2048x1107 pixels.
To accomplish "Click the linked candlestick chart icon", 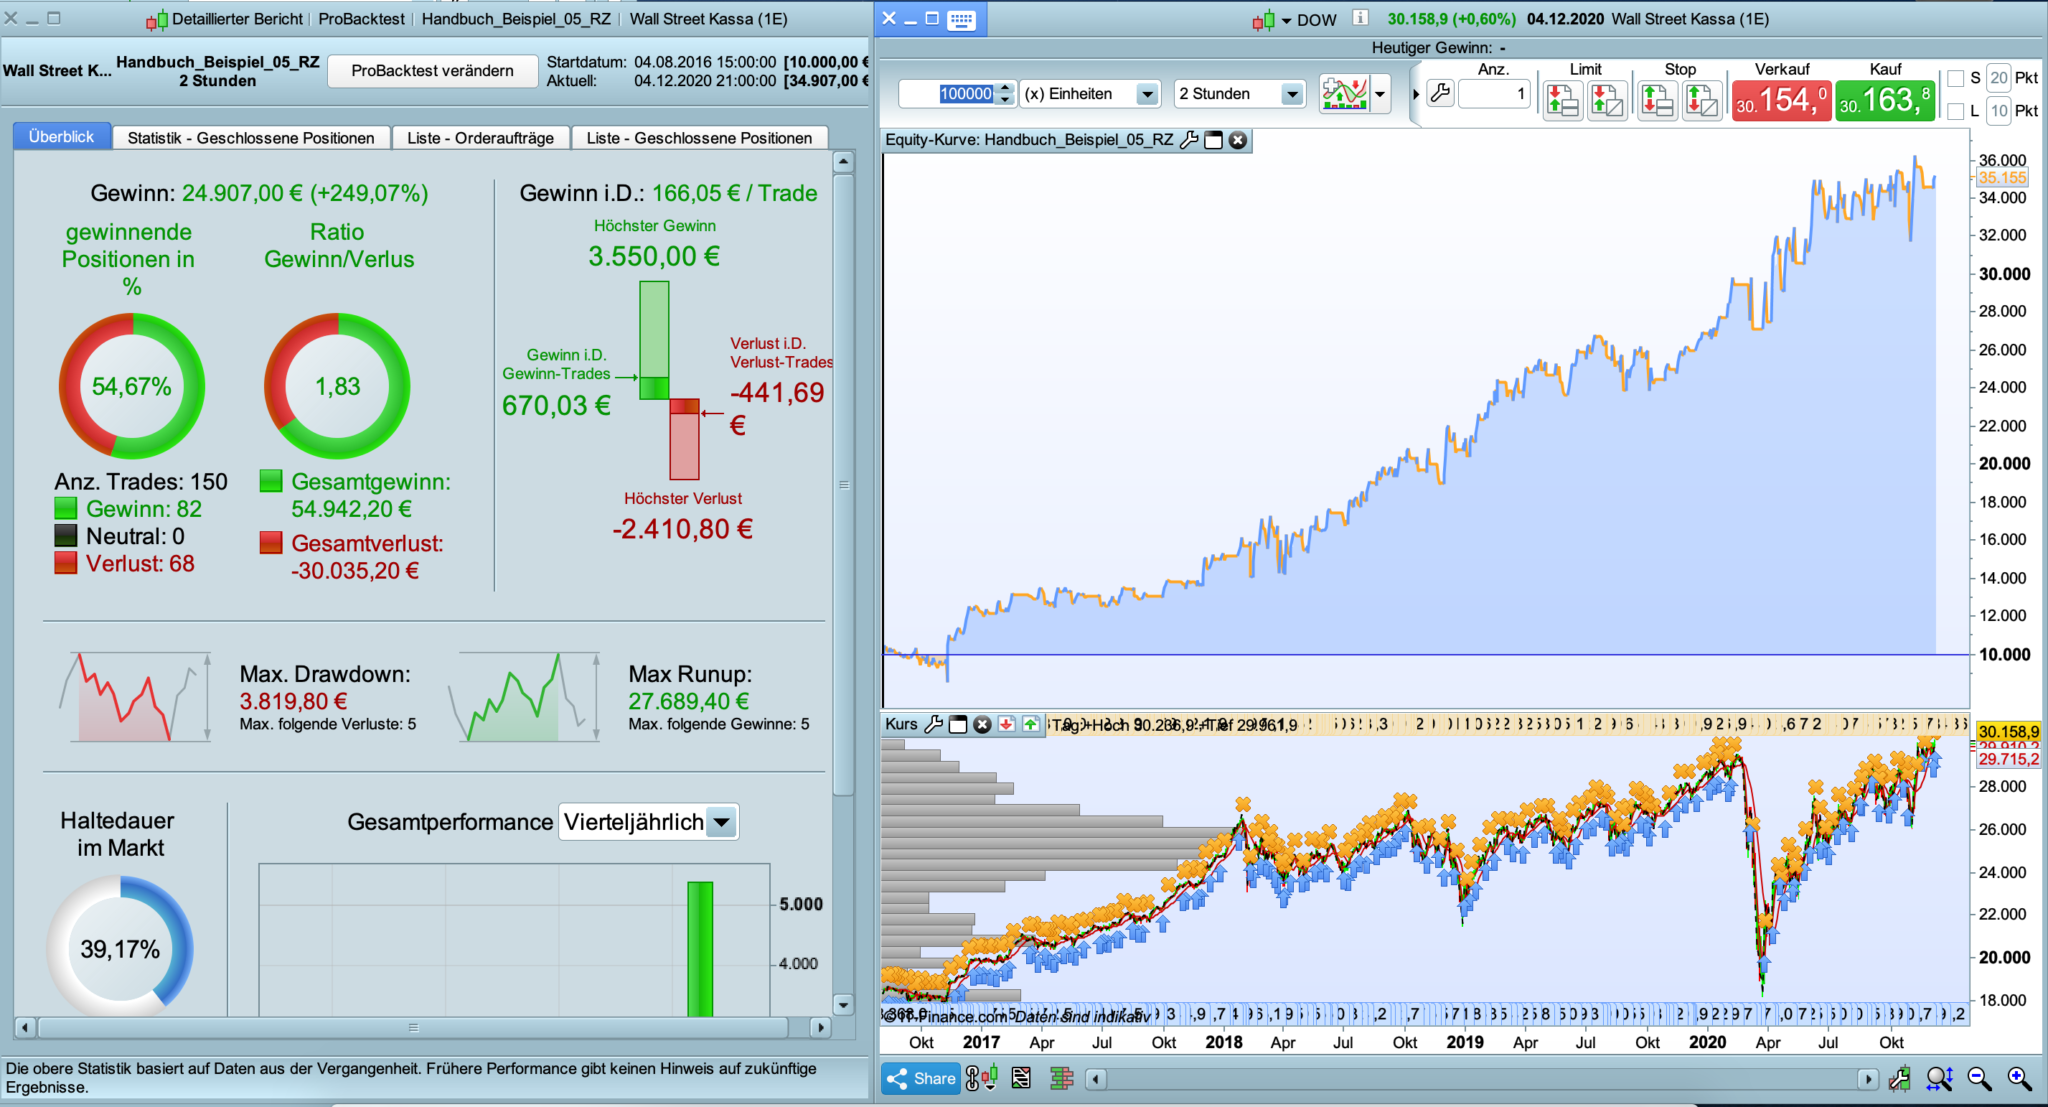I will tap(981, 1078).
